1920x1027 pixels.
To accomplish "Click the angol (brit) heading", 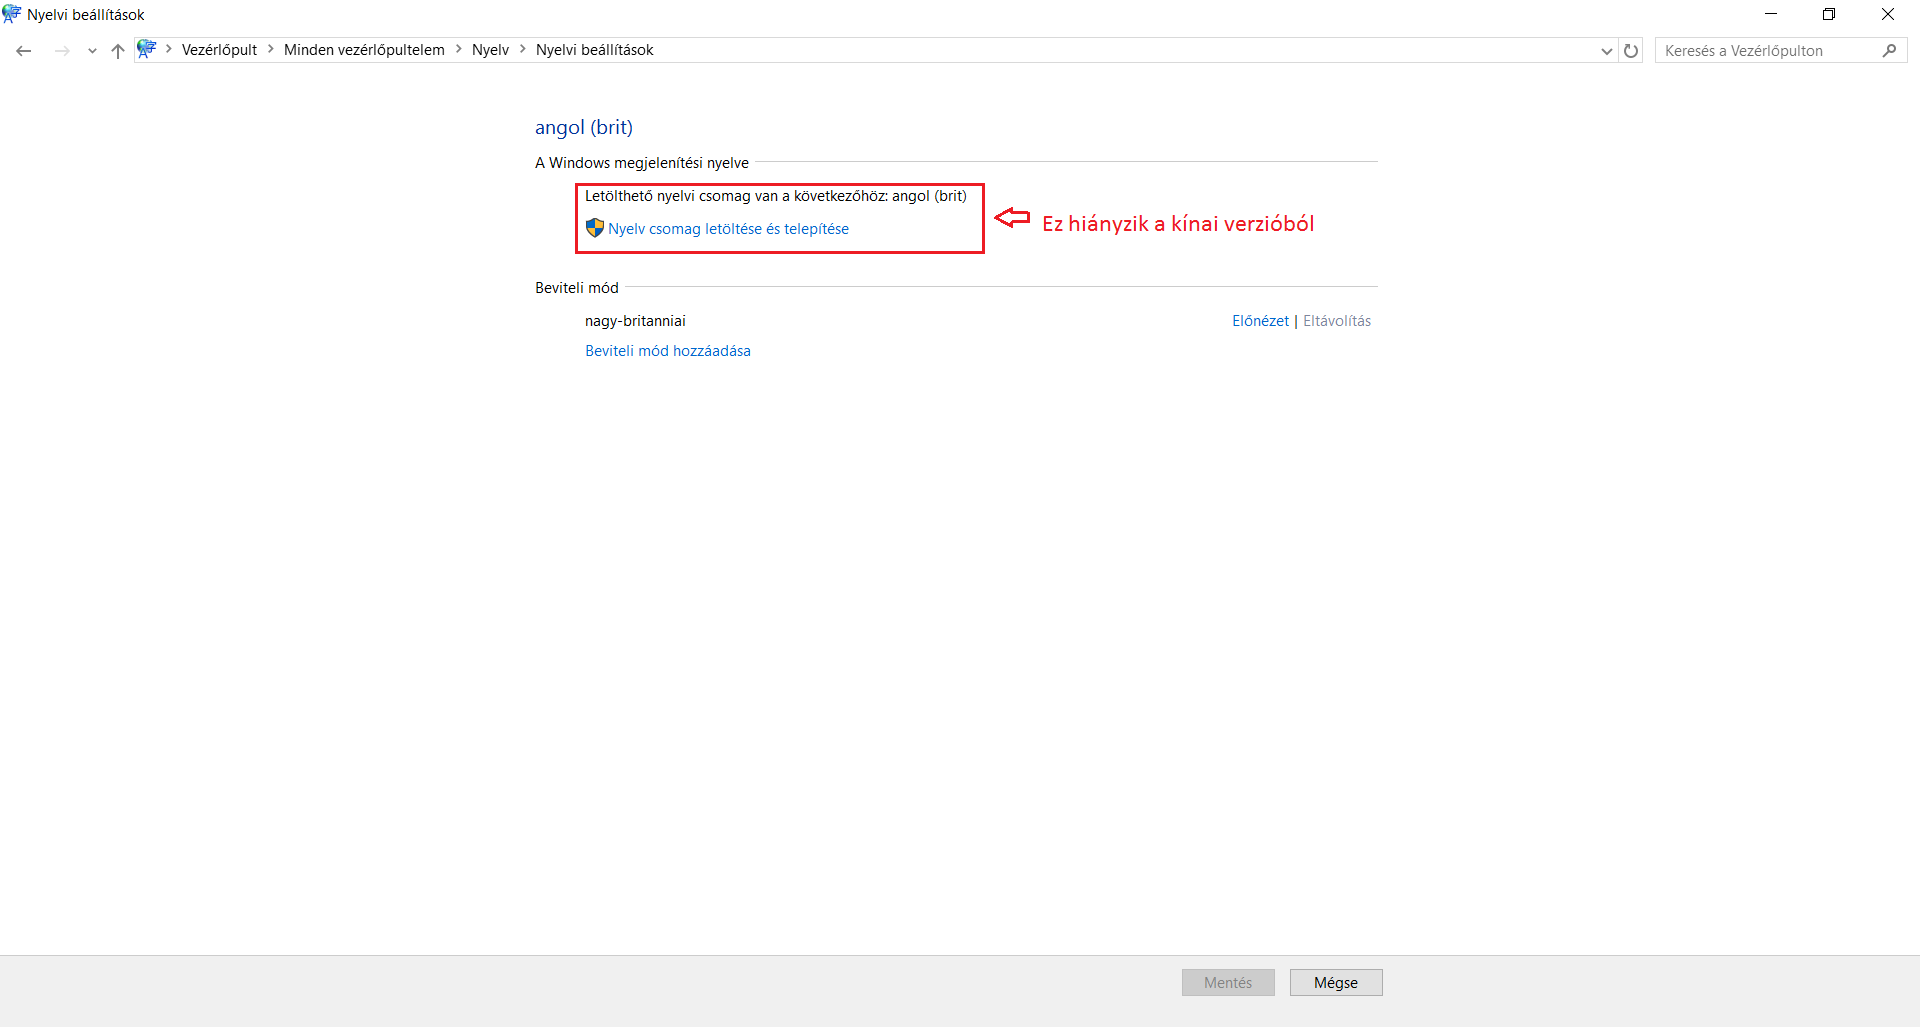I will point(584,127).
